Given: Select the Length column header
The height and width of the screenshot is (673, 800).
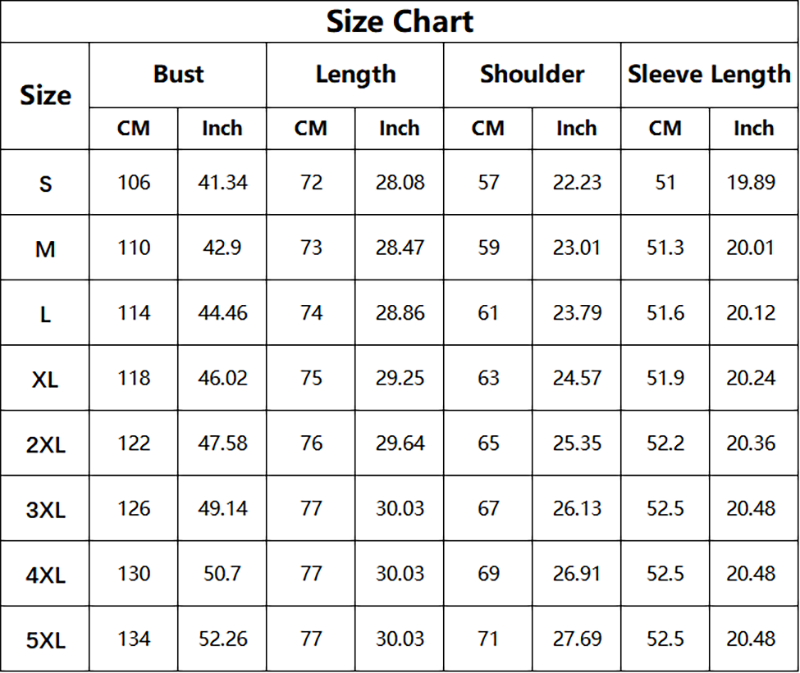Looking at the screenshot, I should (x=355, y=74).
